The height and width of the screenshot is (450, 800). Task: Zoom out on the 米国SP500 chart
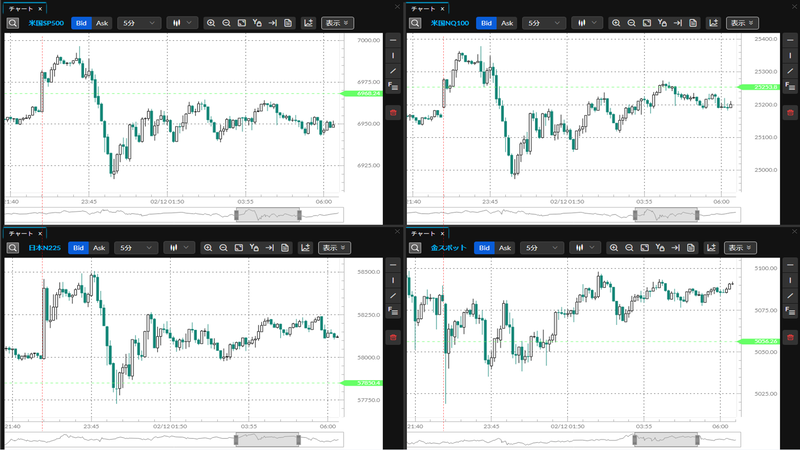pos(226,23)
